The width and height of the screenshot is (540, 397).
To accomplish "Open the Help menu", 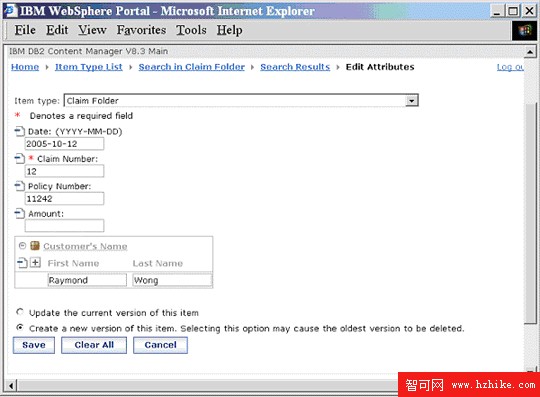I will click(x=229, y=30).
